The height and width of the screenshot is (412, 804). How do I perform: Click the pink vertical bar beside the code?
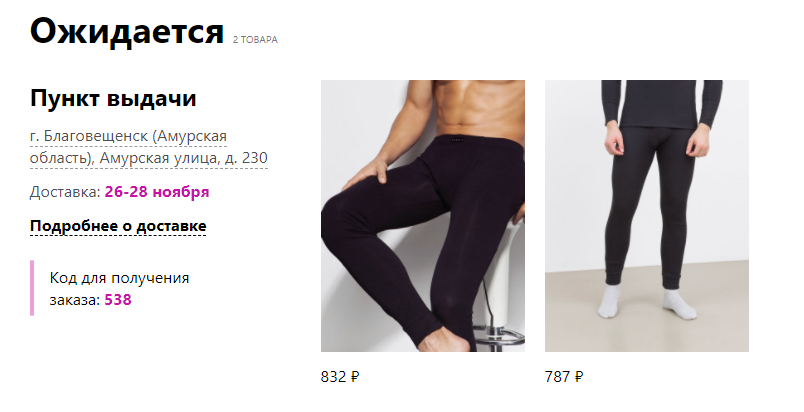point(32,288)
